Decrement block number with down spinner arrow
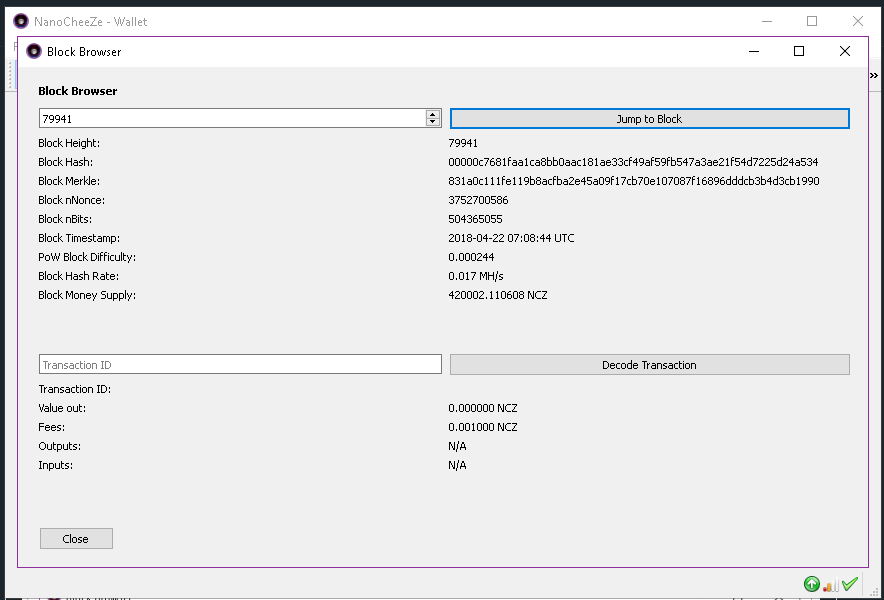The width and height of the screenshot is (884, 600). tap(432, 122)
